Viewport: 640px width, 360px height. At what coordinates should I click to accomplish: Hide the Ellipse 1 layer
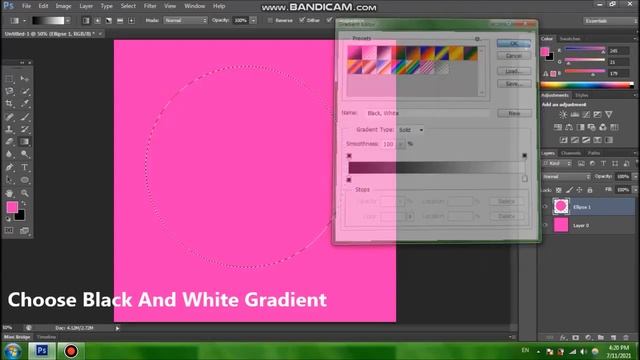click(x=545, y=207)
